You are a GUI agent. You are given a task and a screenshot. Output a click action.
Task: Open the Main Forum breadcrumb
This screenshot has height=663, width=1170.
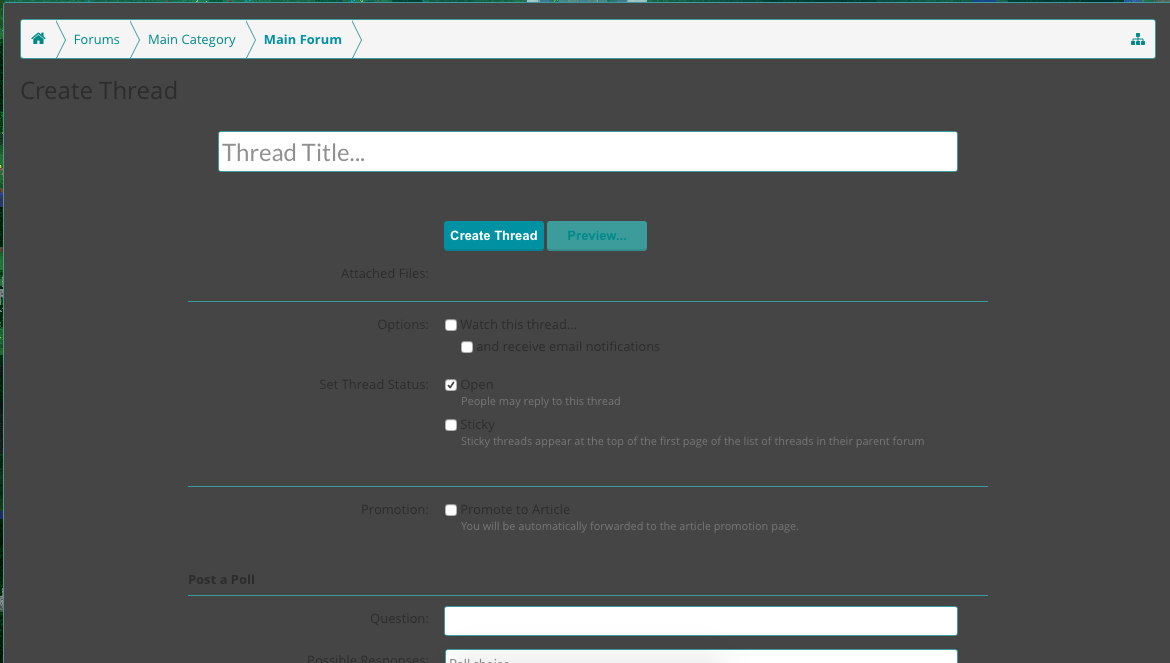tap(302, 40)
